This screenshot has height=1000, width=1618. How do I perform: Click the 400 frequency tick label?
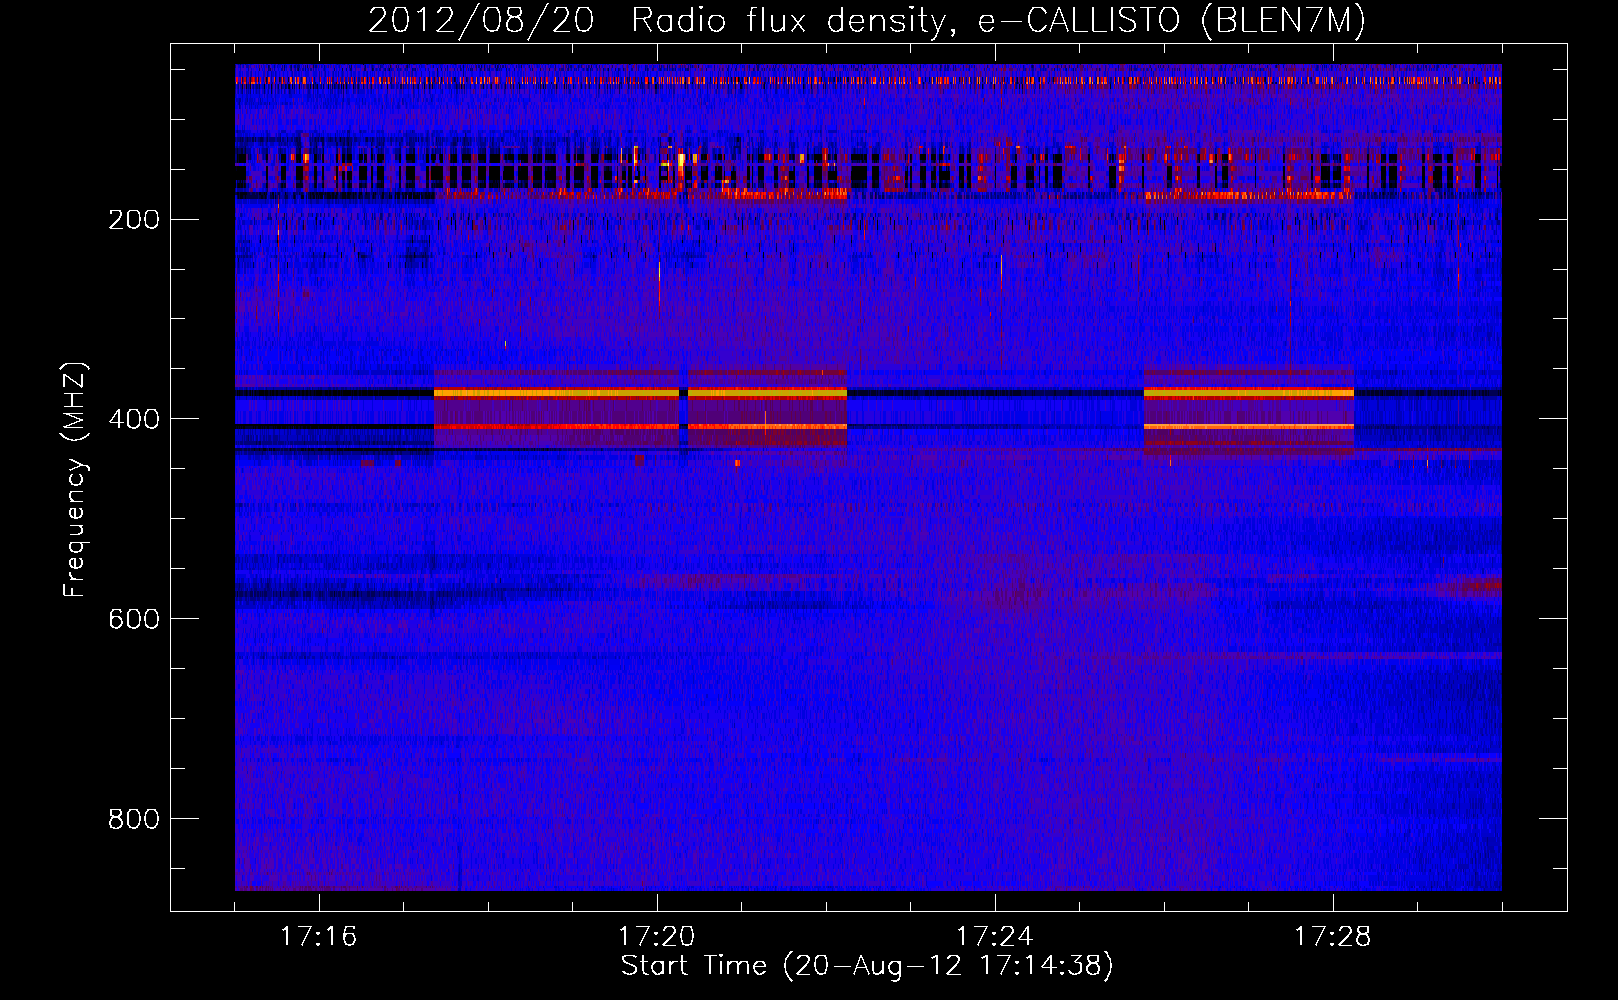click(x=134, y=420)
